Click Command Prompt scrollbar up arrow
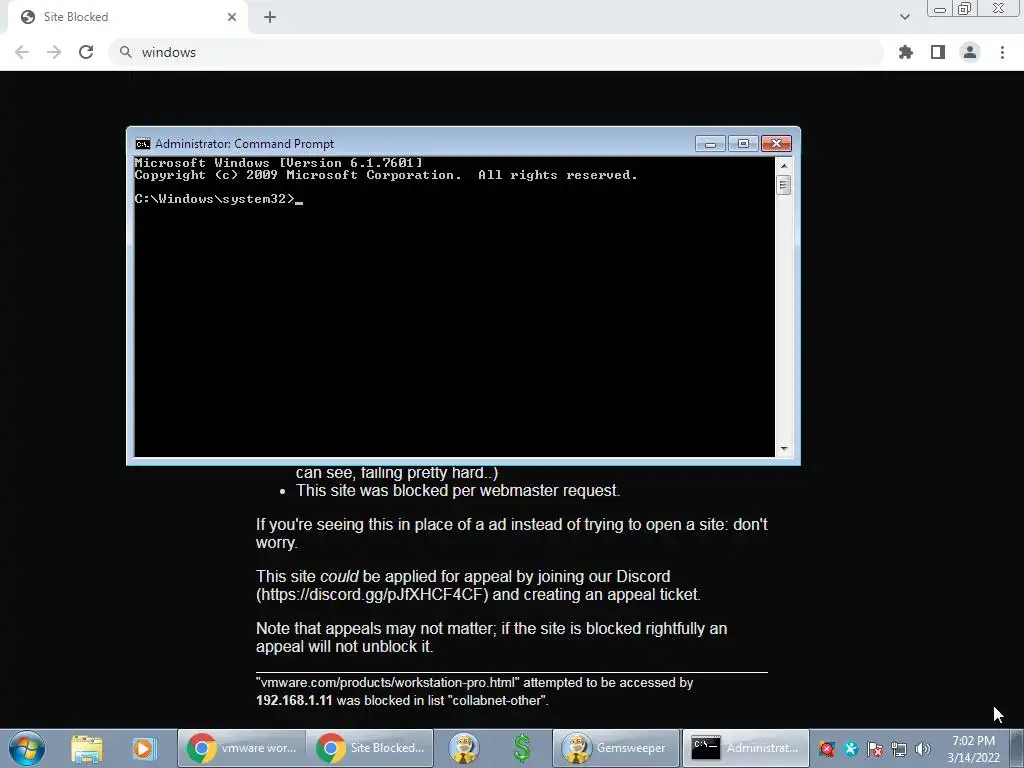The height and width of the screenshot is (768, 1024). click(784, 166)
